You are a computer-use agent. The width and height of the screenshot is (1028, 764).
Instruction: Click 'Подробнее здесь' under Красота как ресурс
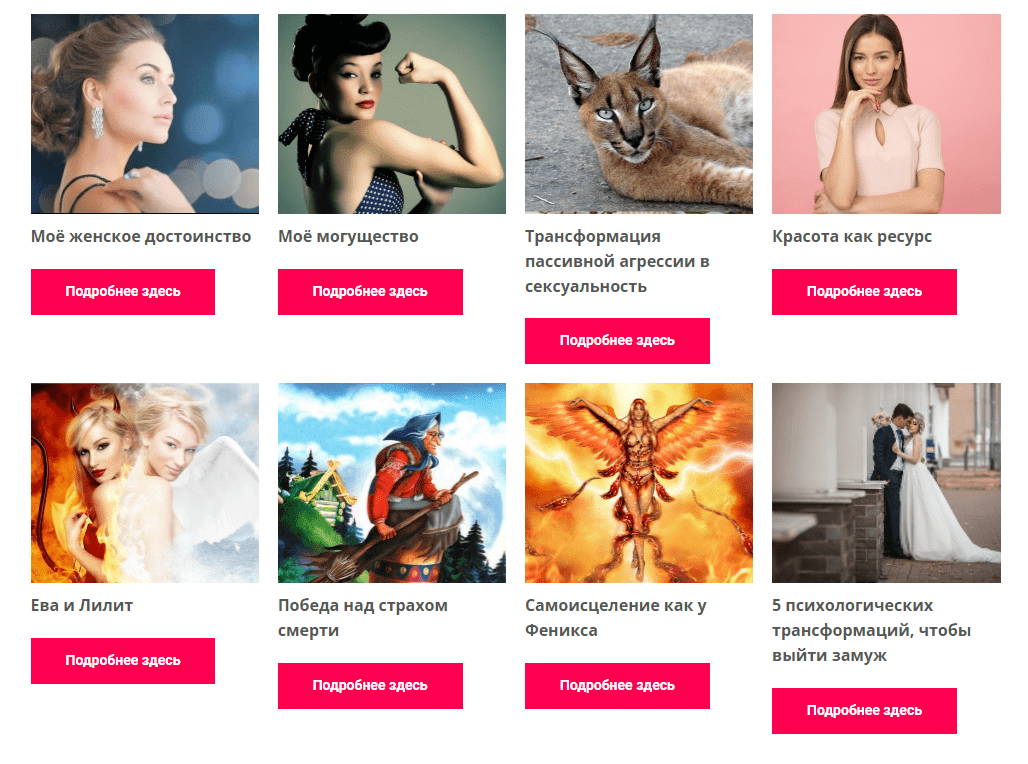[x=865, y=292]
